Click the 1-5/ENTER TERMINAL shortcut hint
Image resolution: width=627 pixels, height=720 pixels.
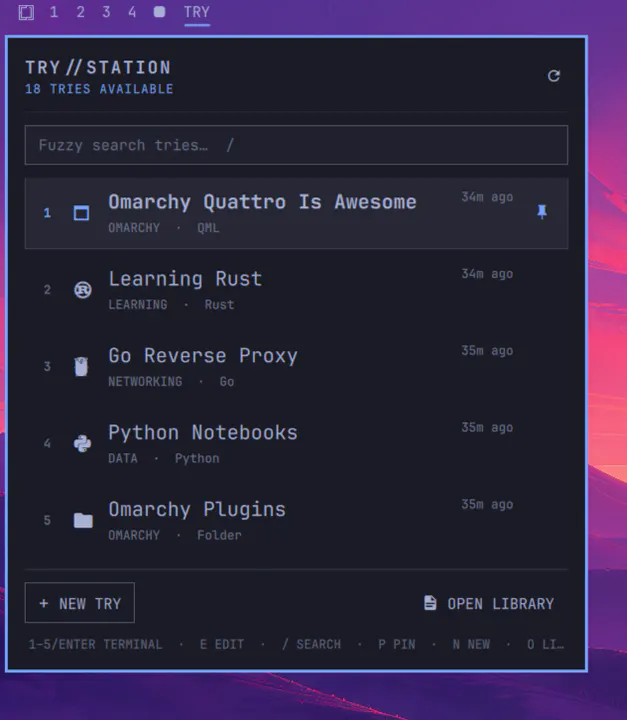coord(96,644)
